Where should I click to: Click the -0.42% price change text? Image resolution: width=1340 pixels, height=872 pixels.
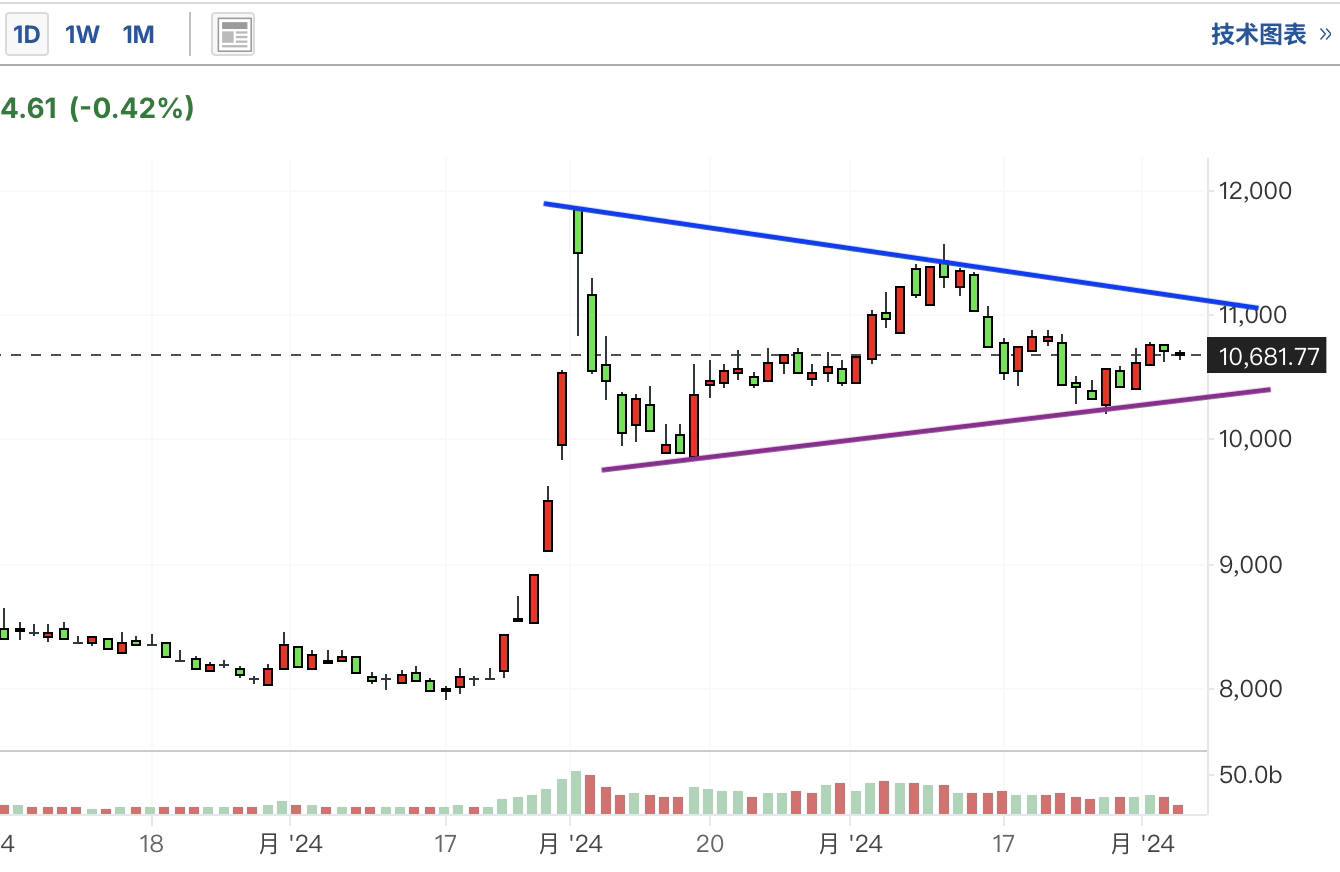click(x=131, y=108)
